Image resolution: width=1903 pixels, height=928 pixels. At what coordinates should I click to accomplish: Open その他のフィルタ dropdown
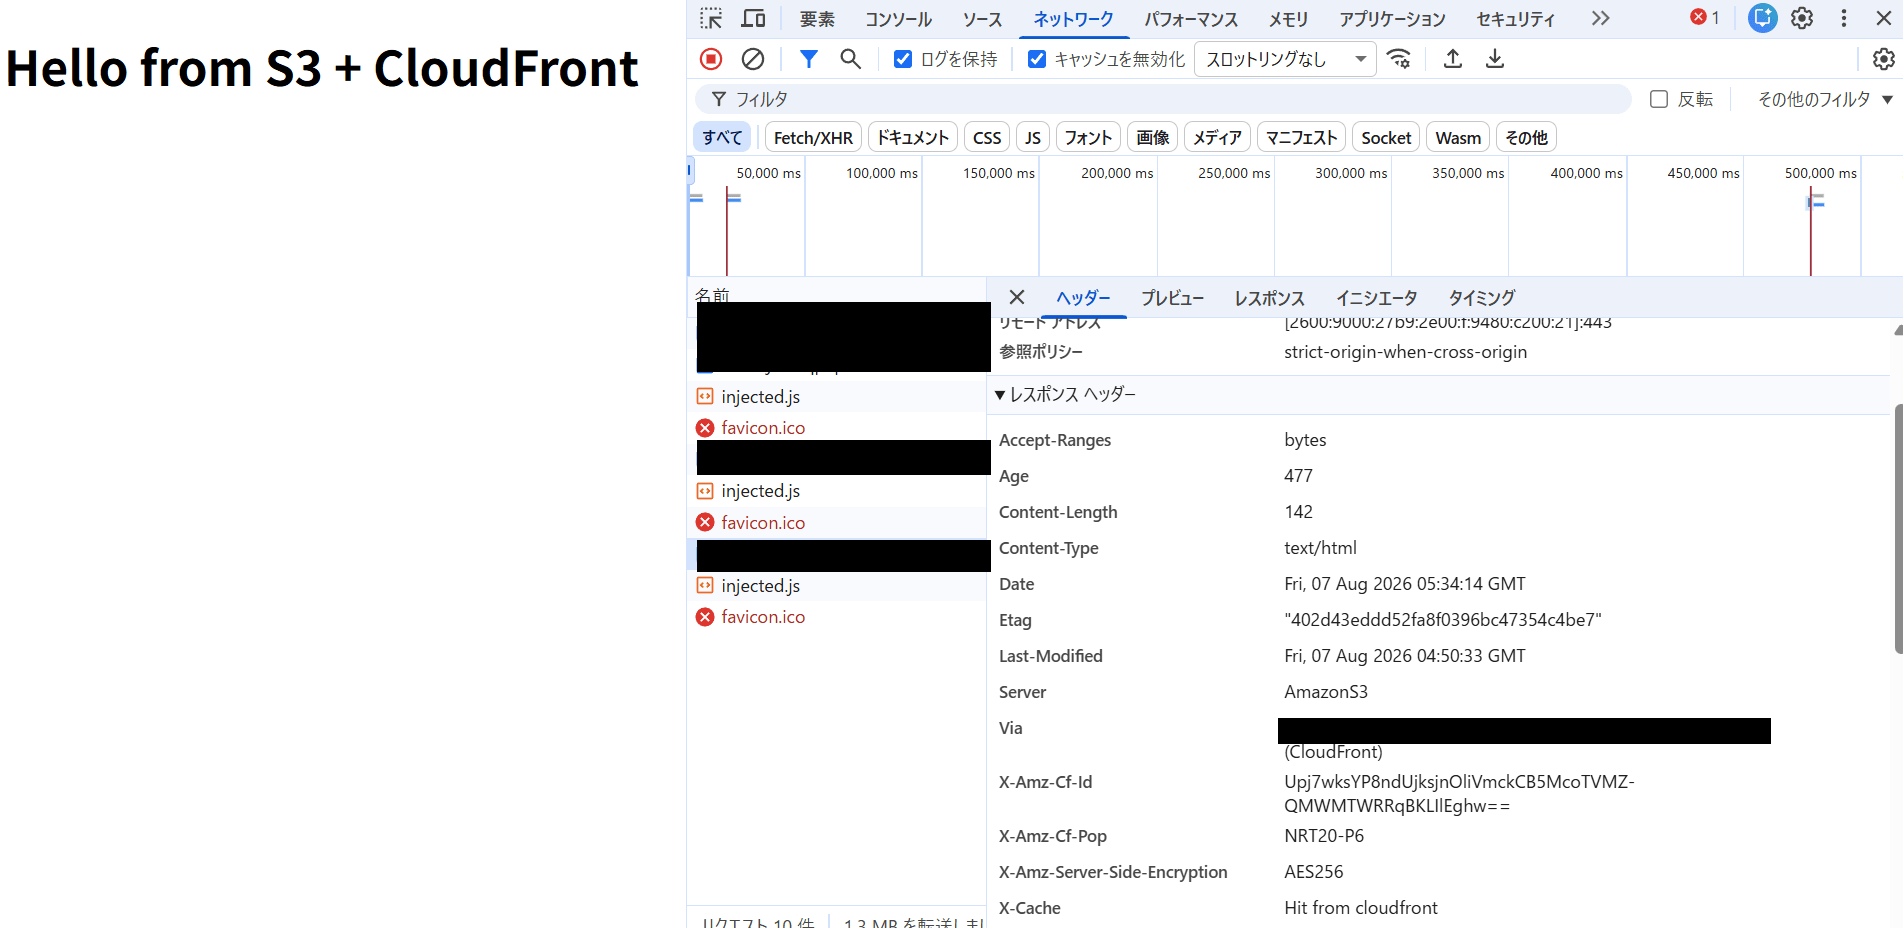(1825, 99)
